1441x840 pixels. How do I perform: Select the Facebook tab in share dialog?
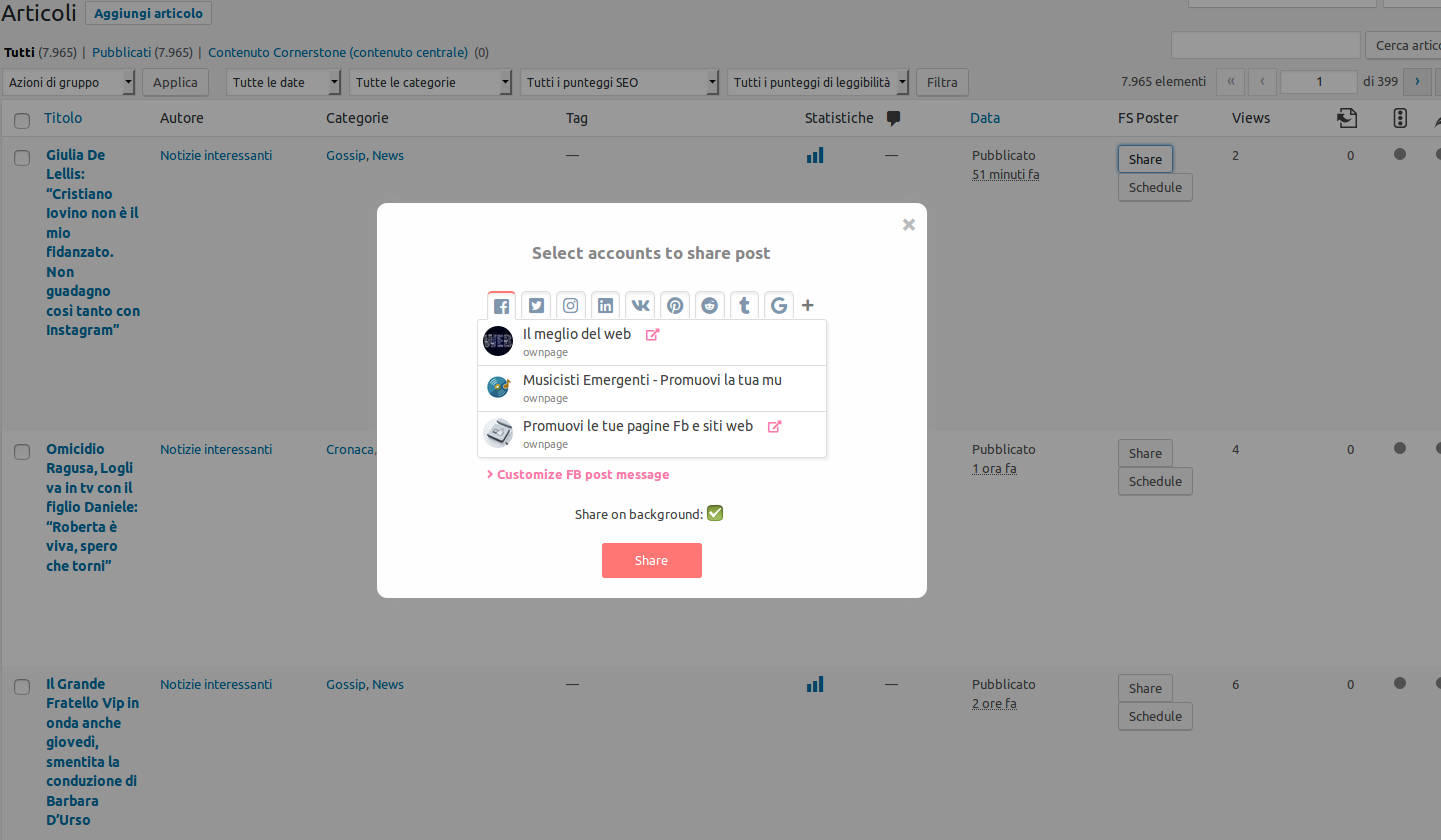501,306
